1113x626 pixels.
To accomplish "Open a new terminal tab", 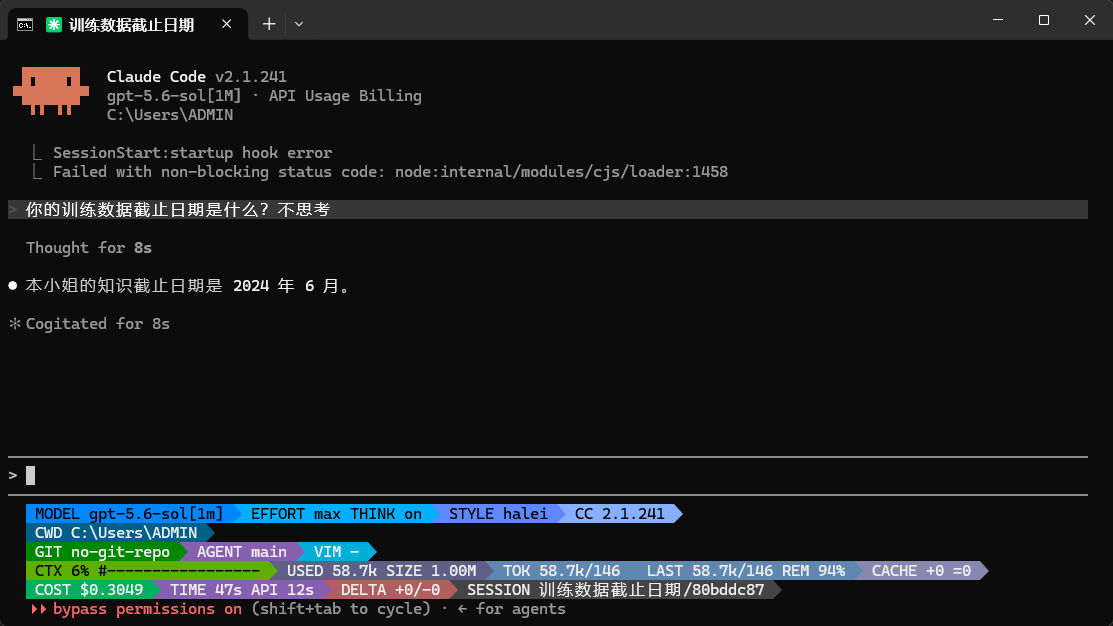I will (x=269, y=24).
